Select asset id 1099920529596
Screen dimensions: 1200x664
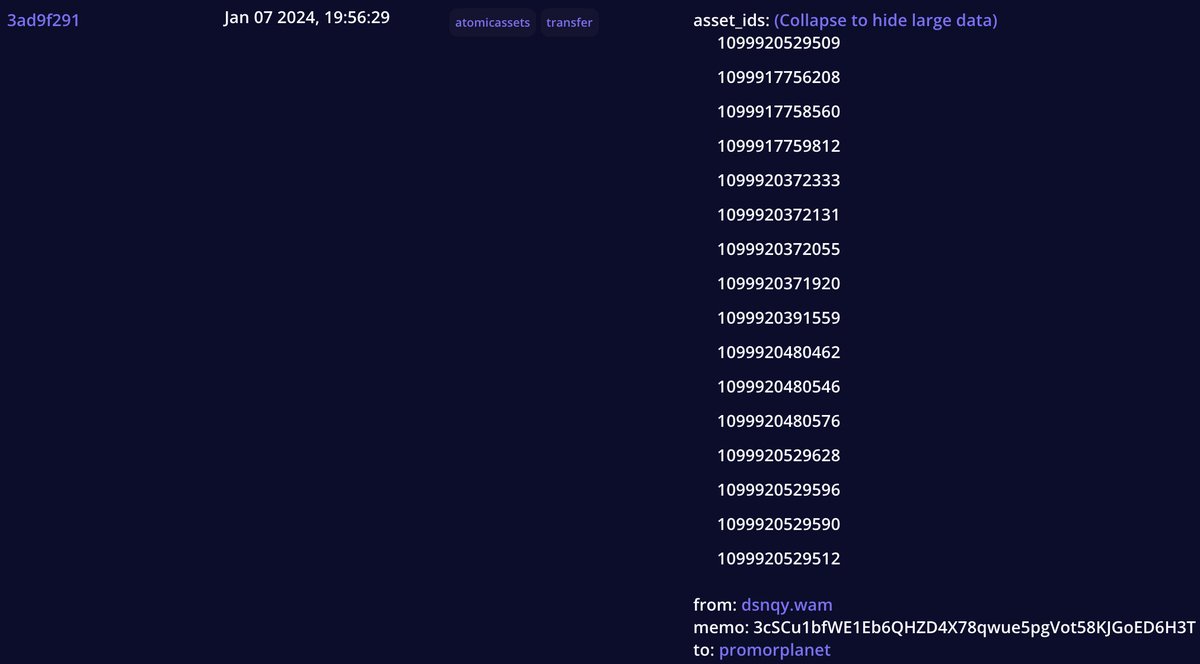779,490
